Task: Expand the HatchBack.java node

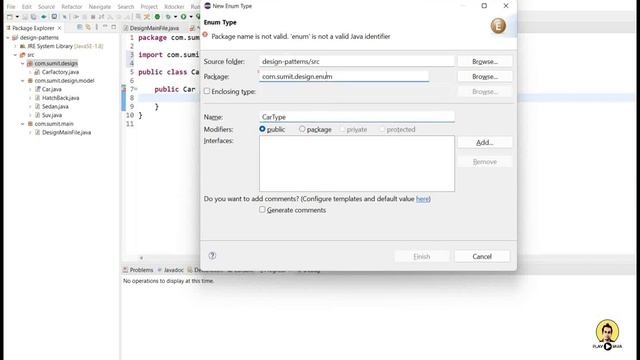Action: click(x=30, y=98)
